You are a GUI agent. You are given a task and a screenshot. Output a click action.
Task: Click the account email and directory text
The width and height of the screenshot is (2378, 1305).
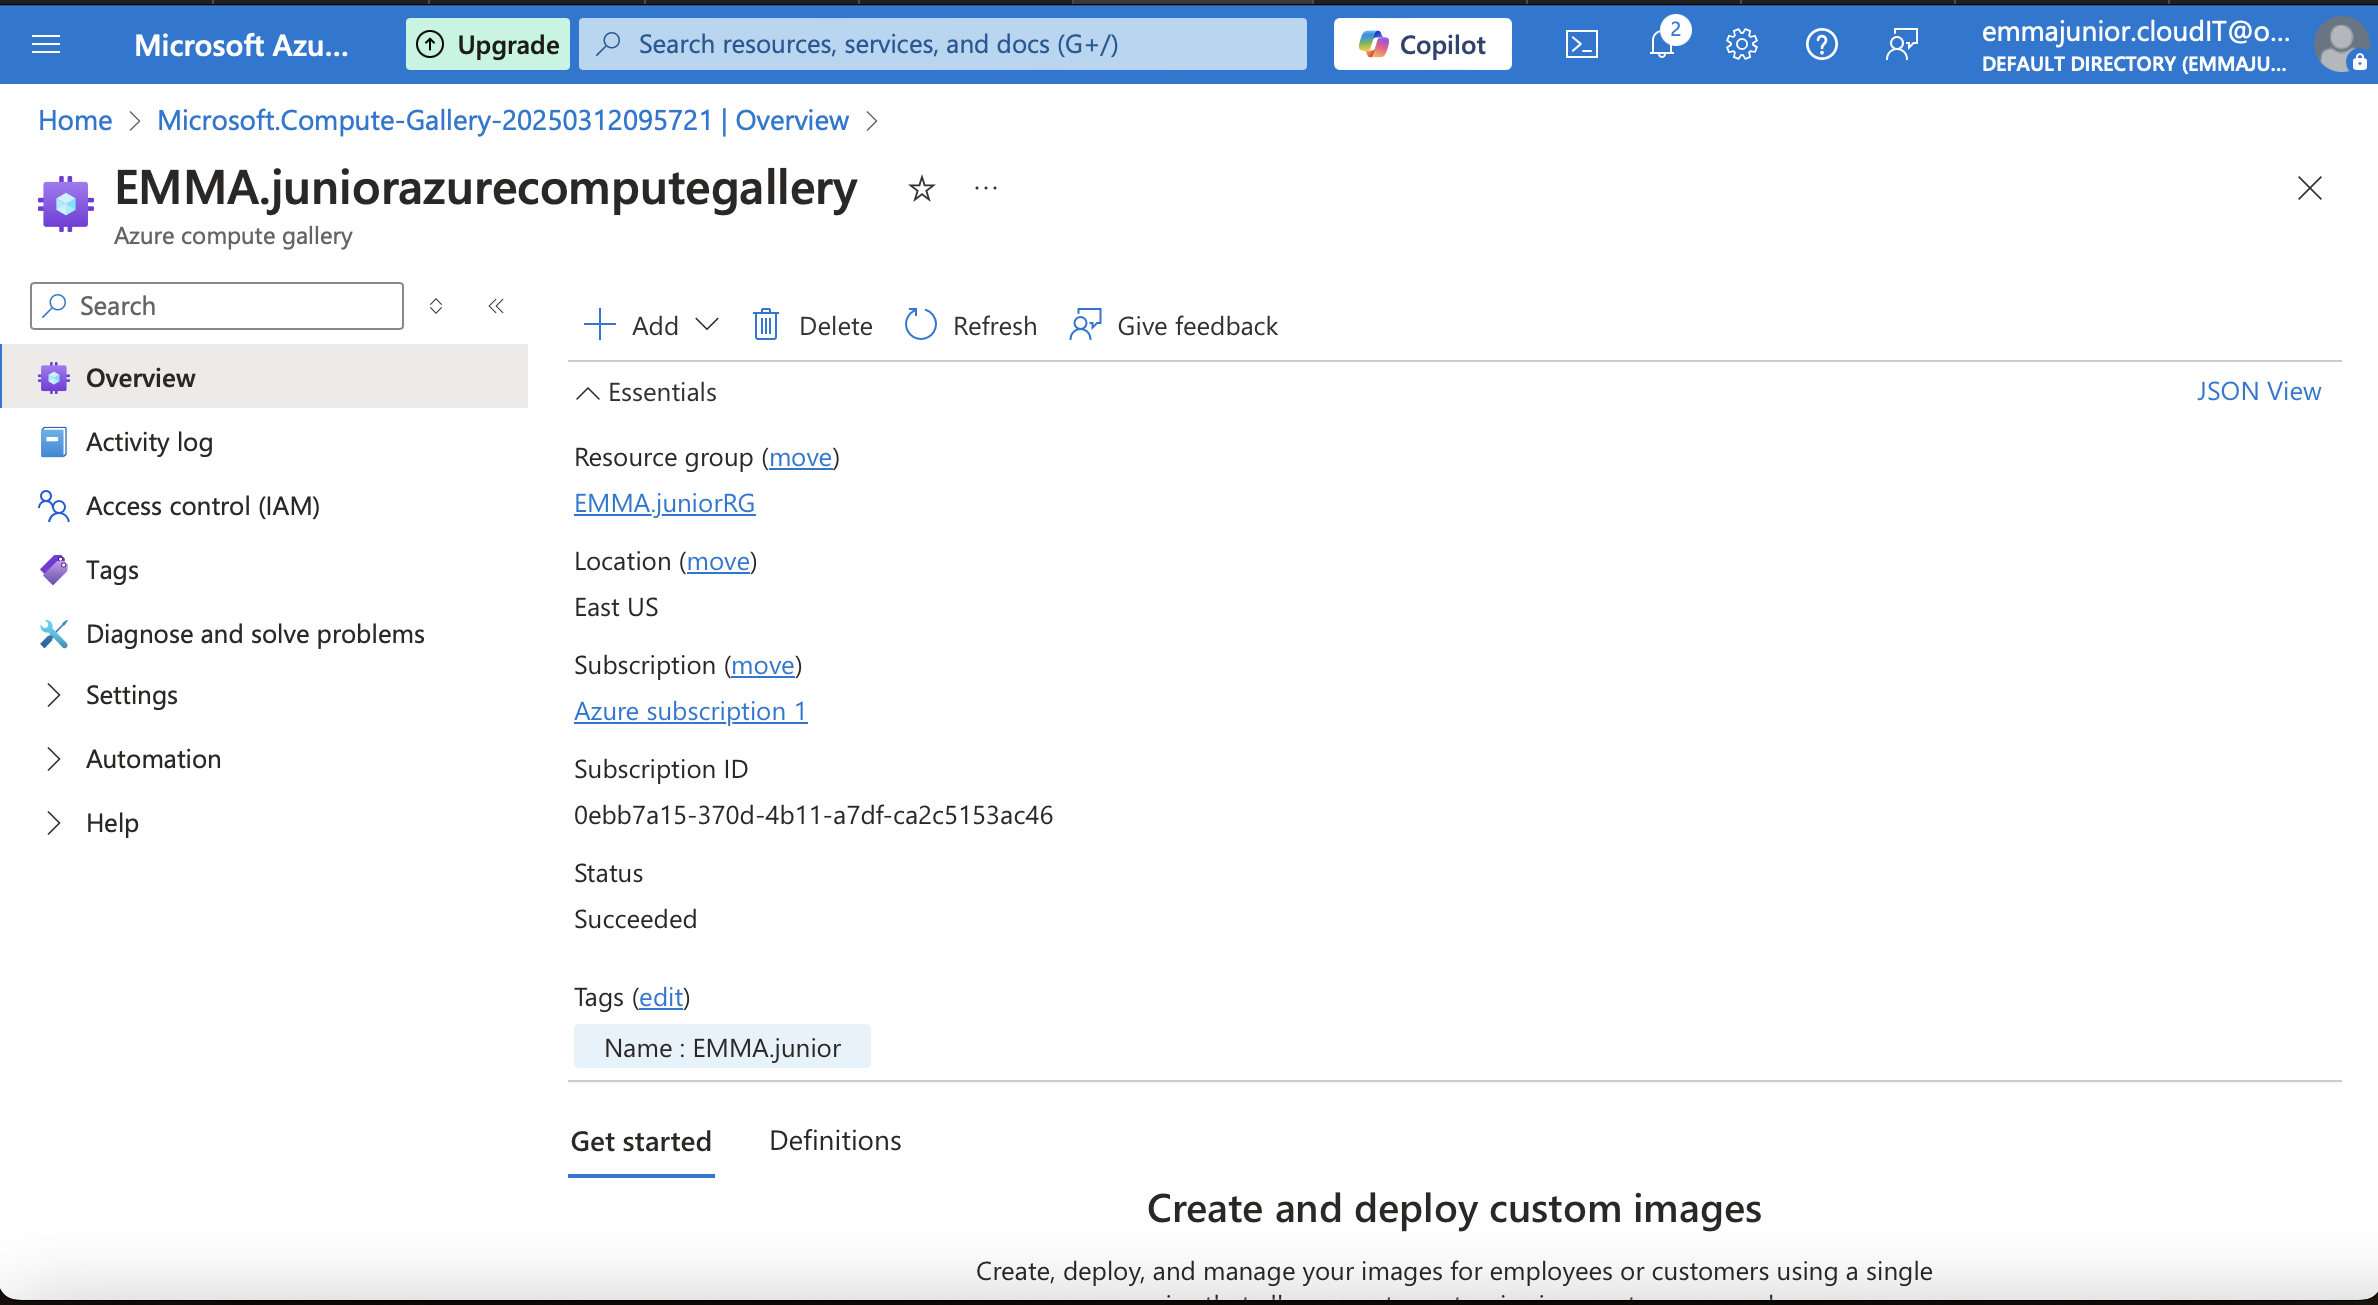(2134, 46)
